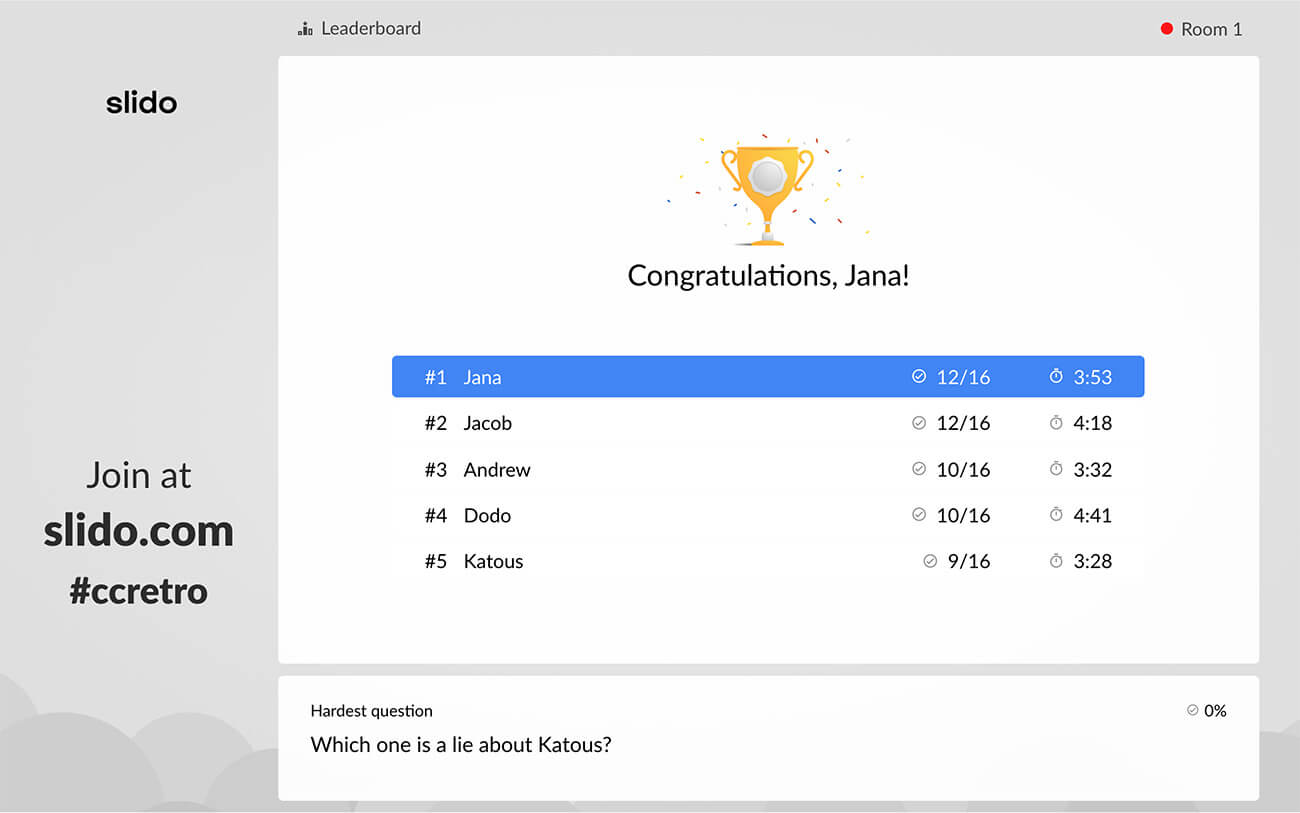Viewport: 1300px width, 813px height.
Task: Click the slido.com join link
Action: pyautogui.click(x=138, y=531)
